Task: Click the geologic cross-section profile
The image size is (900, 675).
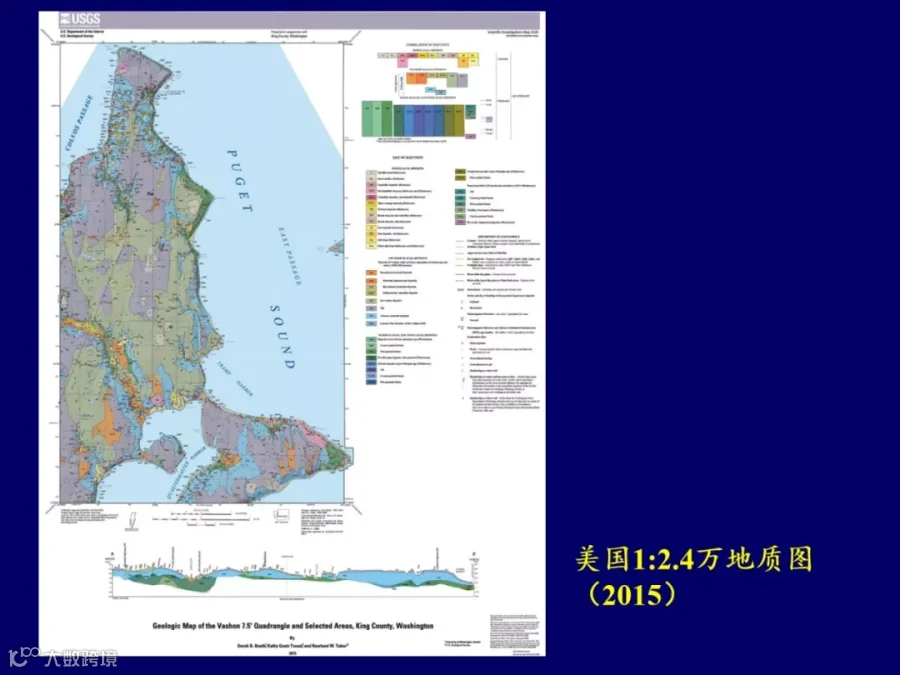Action: coord(293,572)
